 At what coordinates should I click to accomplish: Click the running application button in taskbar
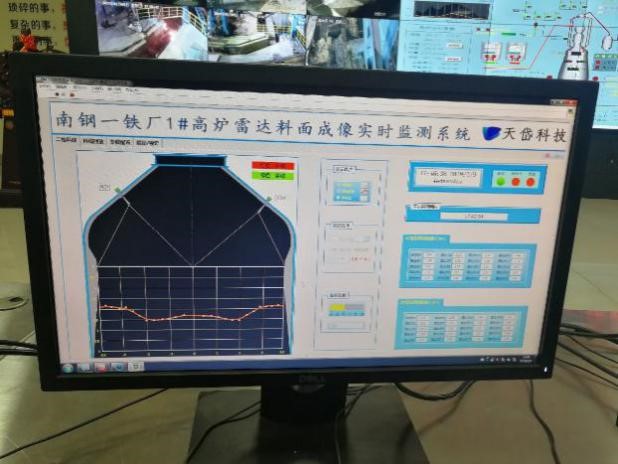click(136, 367)
